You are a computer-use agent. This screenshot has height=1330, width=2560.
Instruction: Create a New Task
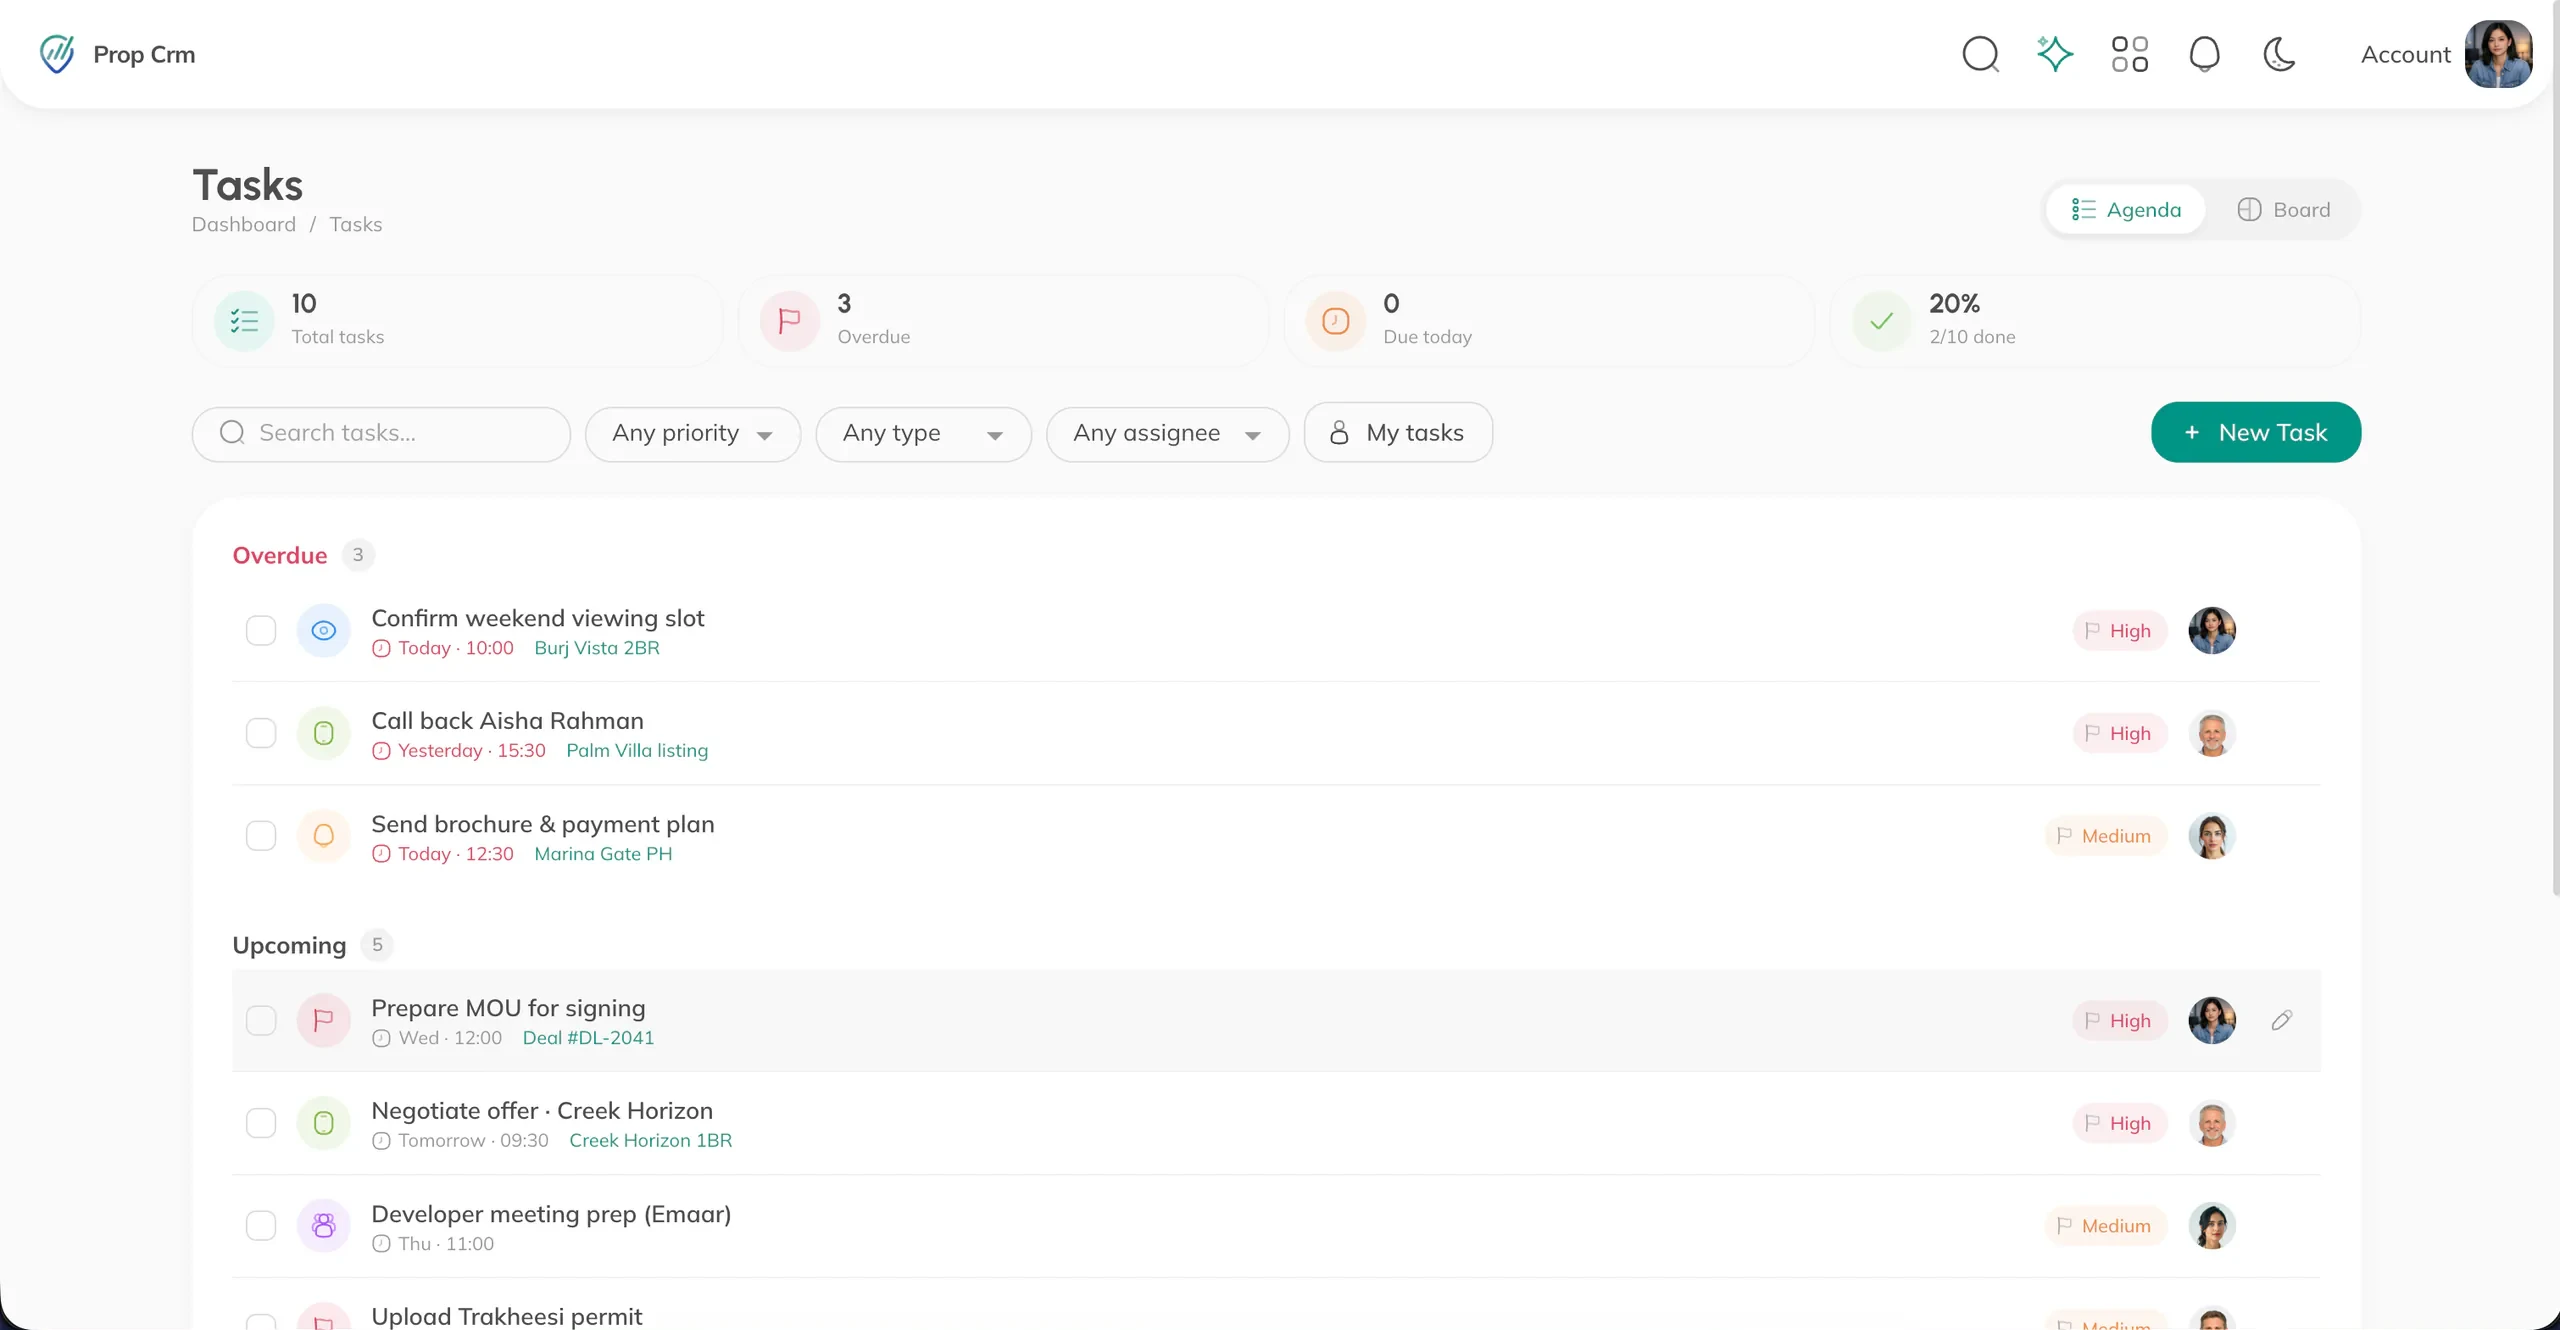point(2256,433)
